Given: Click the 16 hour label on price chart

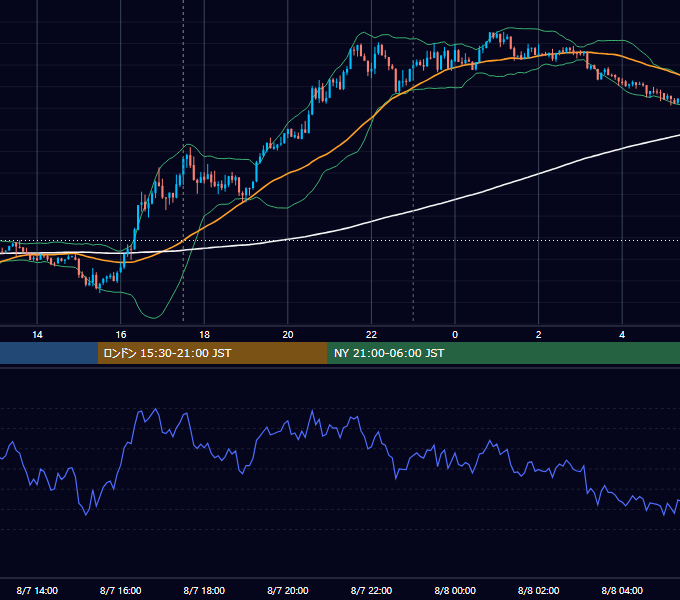Looking at the screenshot, I should pyautogui.click(x=121, y=335).
